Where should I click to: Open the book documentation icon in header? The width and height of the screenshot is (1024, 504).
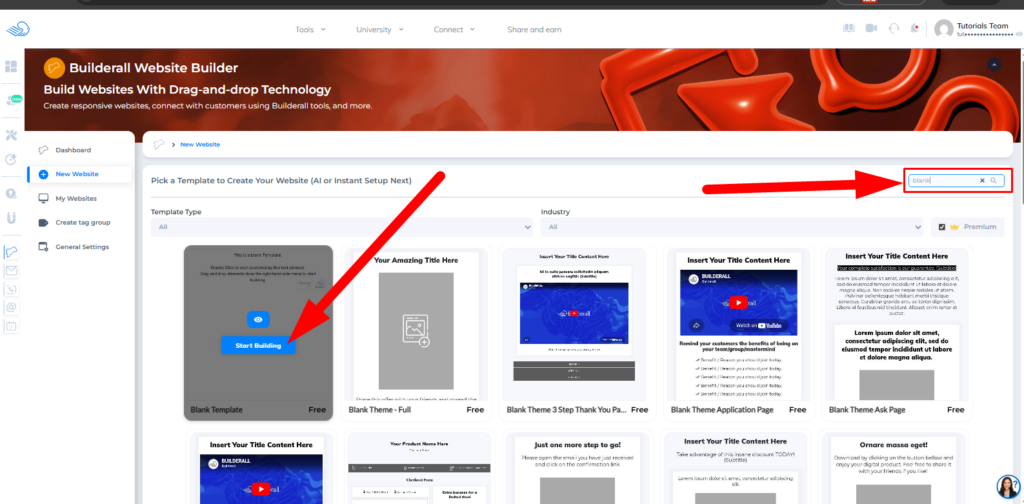[x=849, y=29]
